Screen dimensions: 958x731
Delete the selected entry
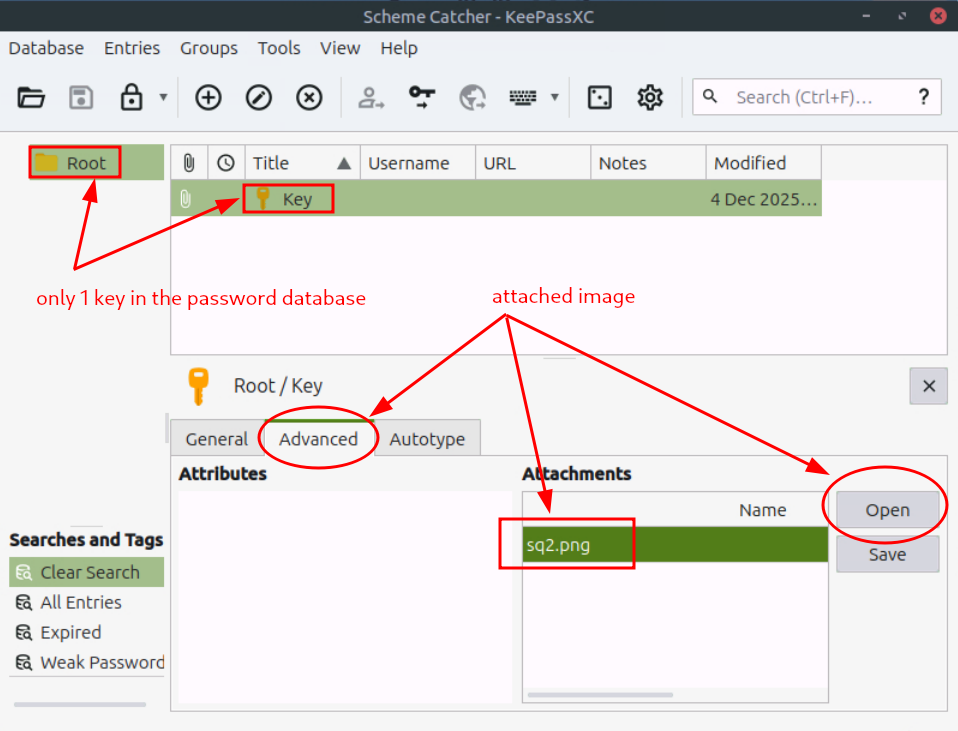pos(309,97)
